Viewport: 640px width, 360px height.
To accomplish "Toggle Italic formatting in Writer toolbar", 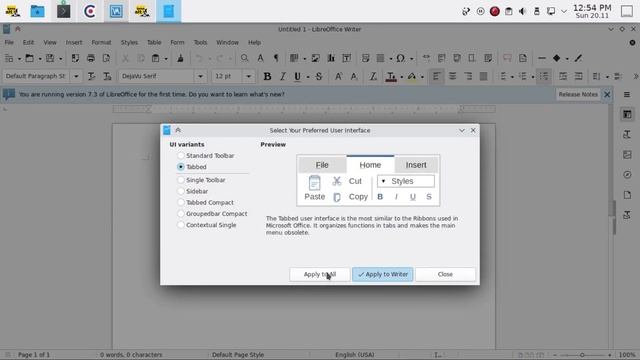I will pyautogui.click(x=282, y=76).
